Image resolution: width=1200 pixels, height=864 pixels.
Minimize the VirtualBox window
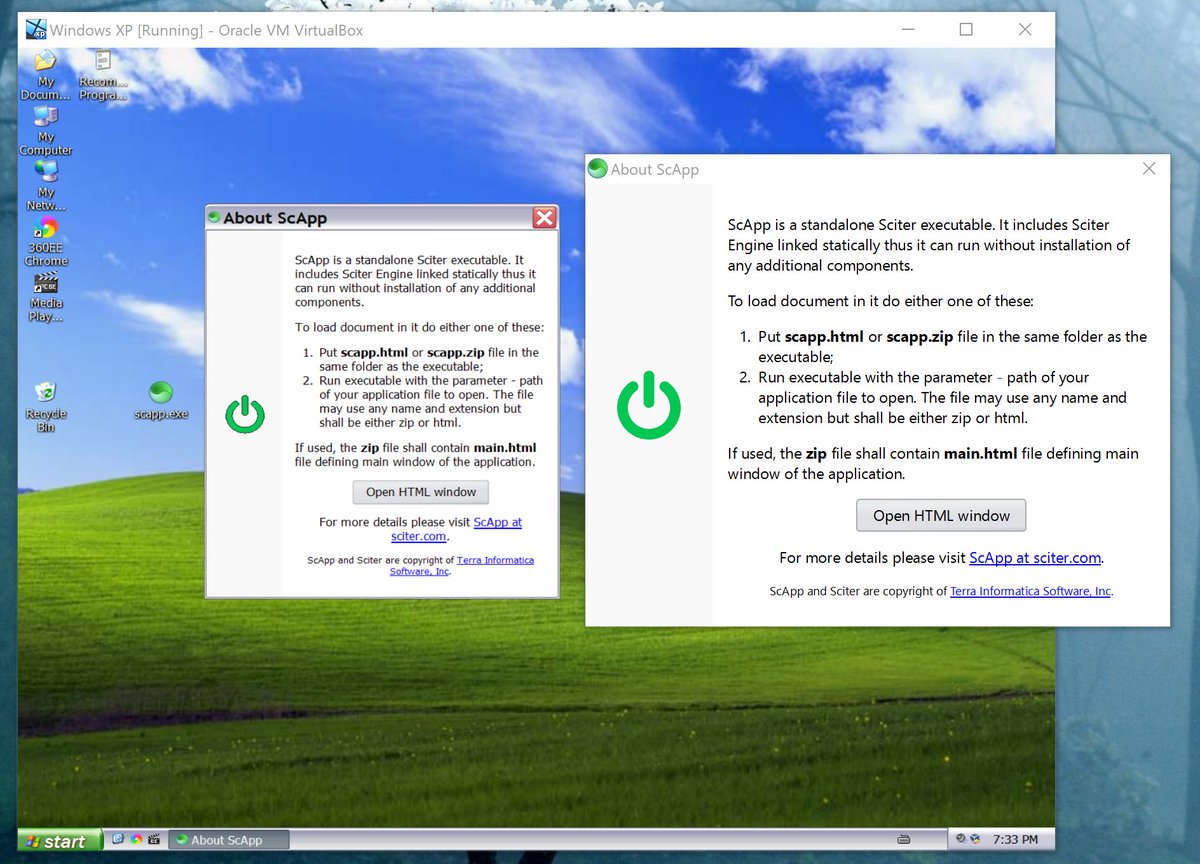907,30
